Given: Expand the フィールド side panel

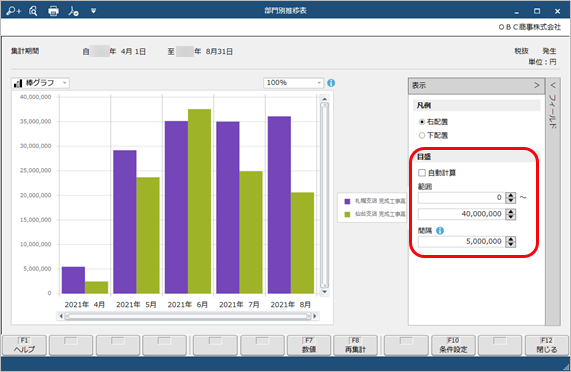Looking at the screenshot, I should (x=553, y=86).
